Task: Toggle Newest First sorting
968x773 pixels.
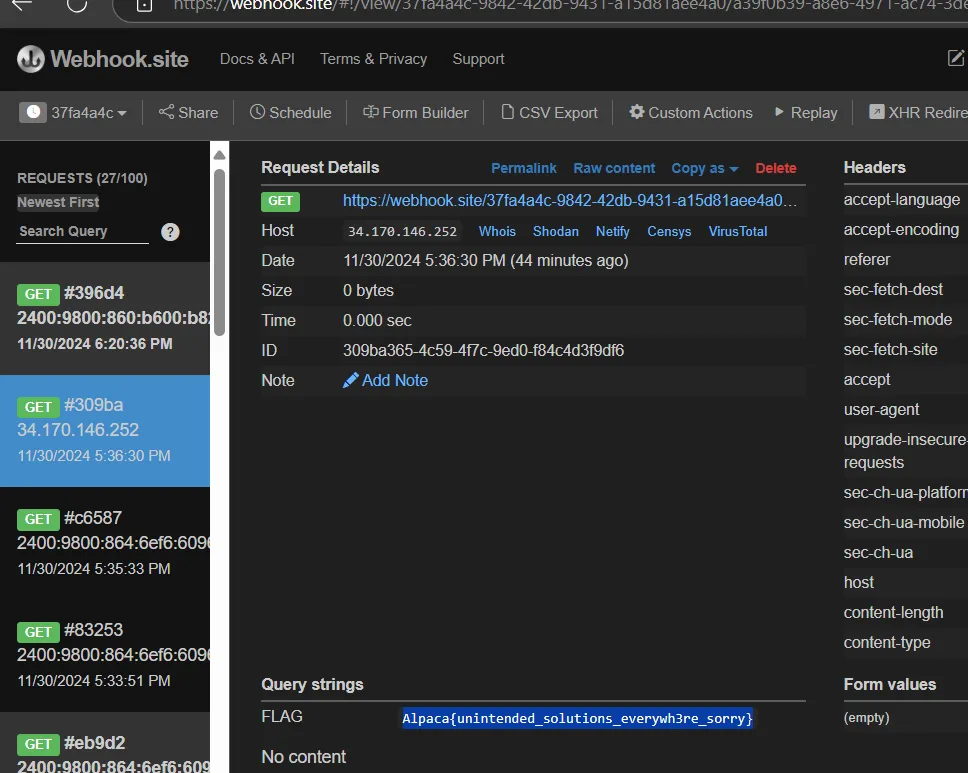Action: 58,202
